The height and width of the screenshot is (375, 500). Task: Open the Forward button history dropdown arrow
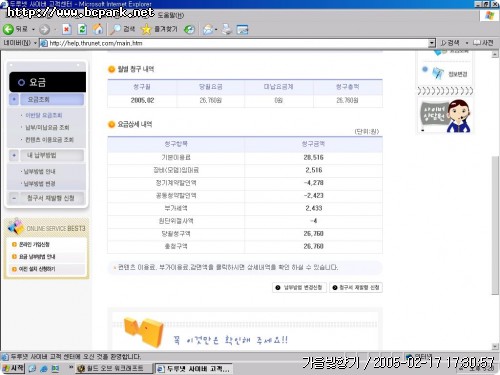[x=55, y=30]
